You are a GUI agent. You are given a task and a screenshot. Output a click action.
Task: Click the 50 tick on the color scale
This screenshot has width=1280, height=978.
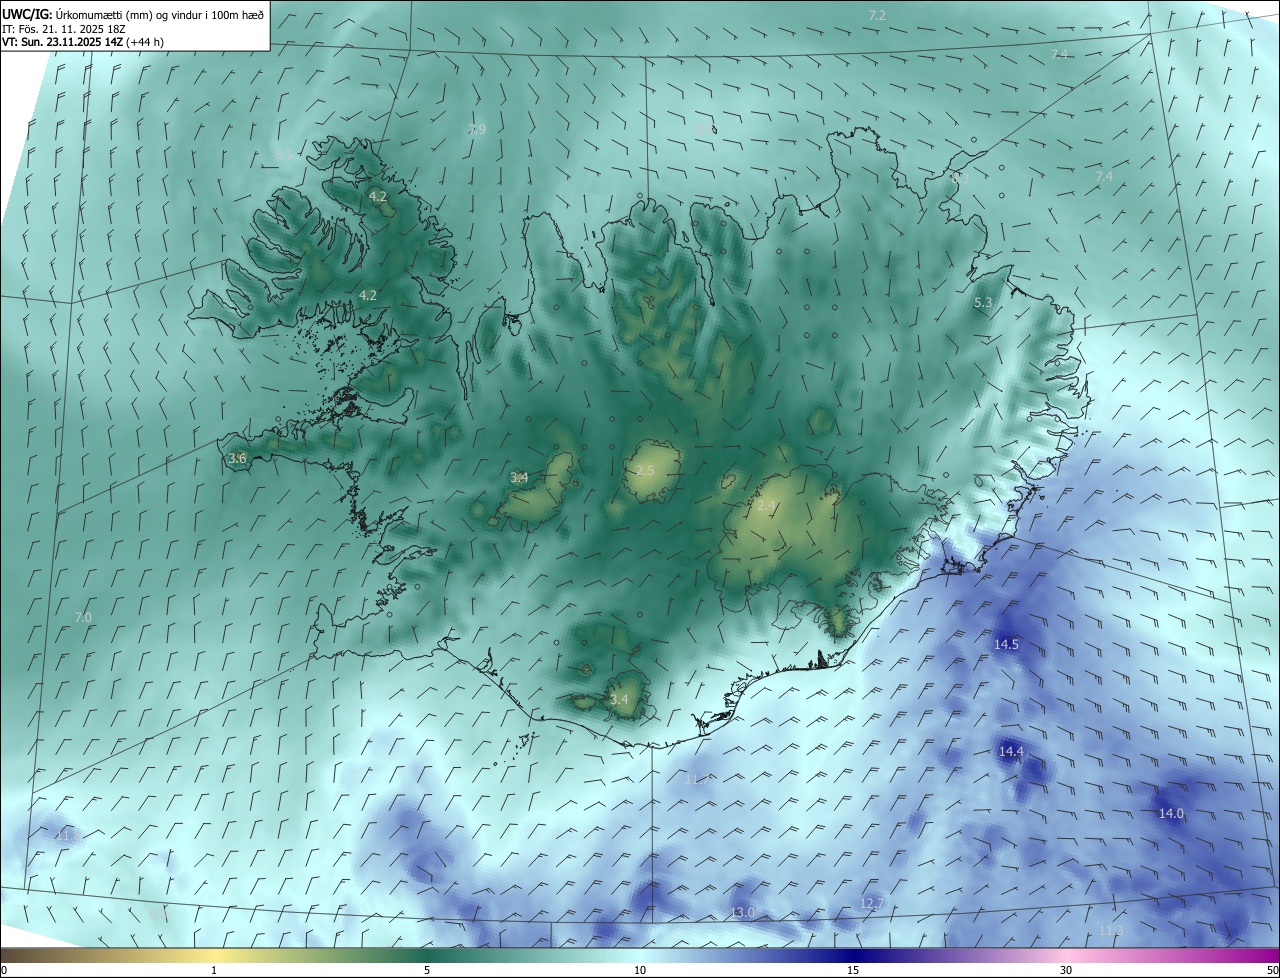(x=1272, y=970)
